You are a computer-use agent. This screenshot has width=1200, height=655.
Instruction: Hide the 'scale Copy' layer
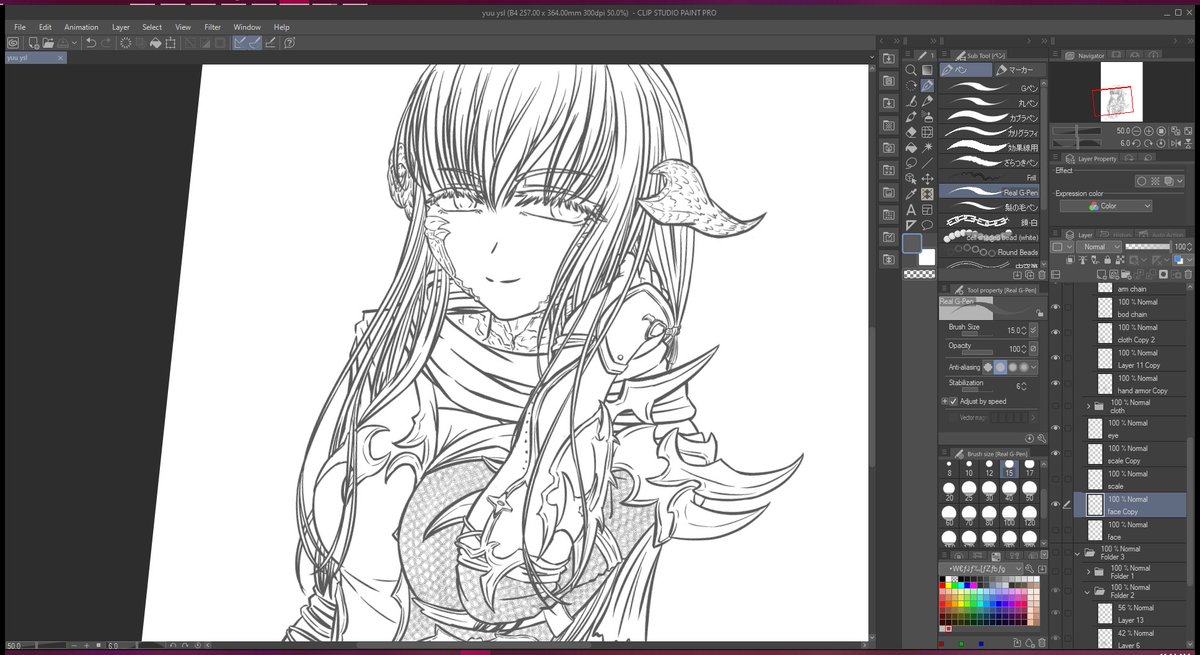1055,454
